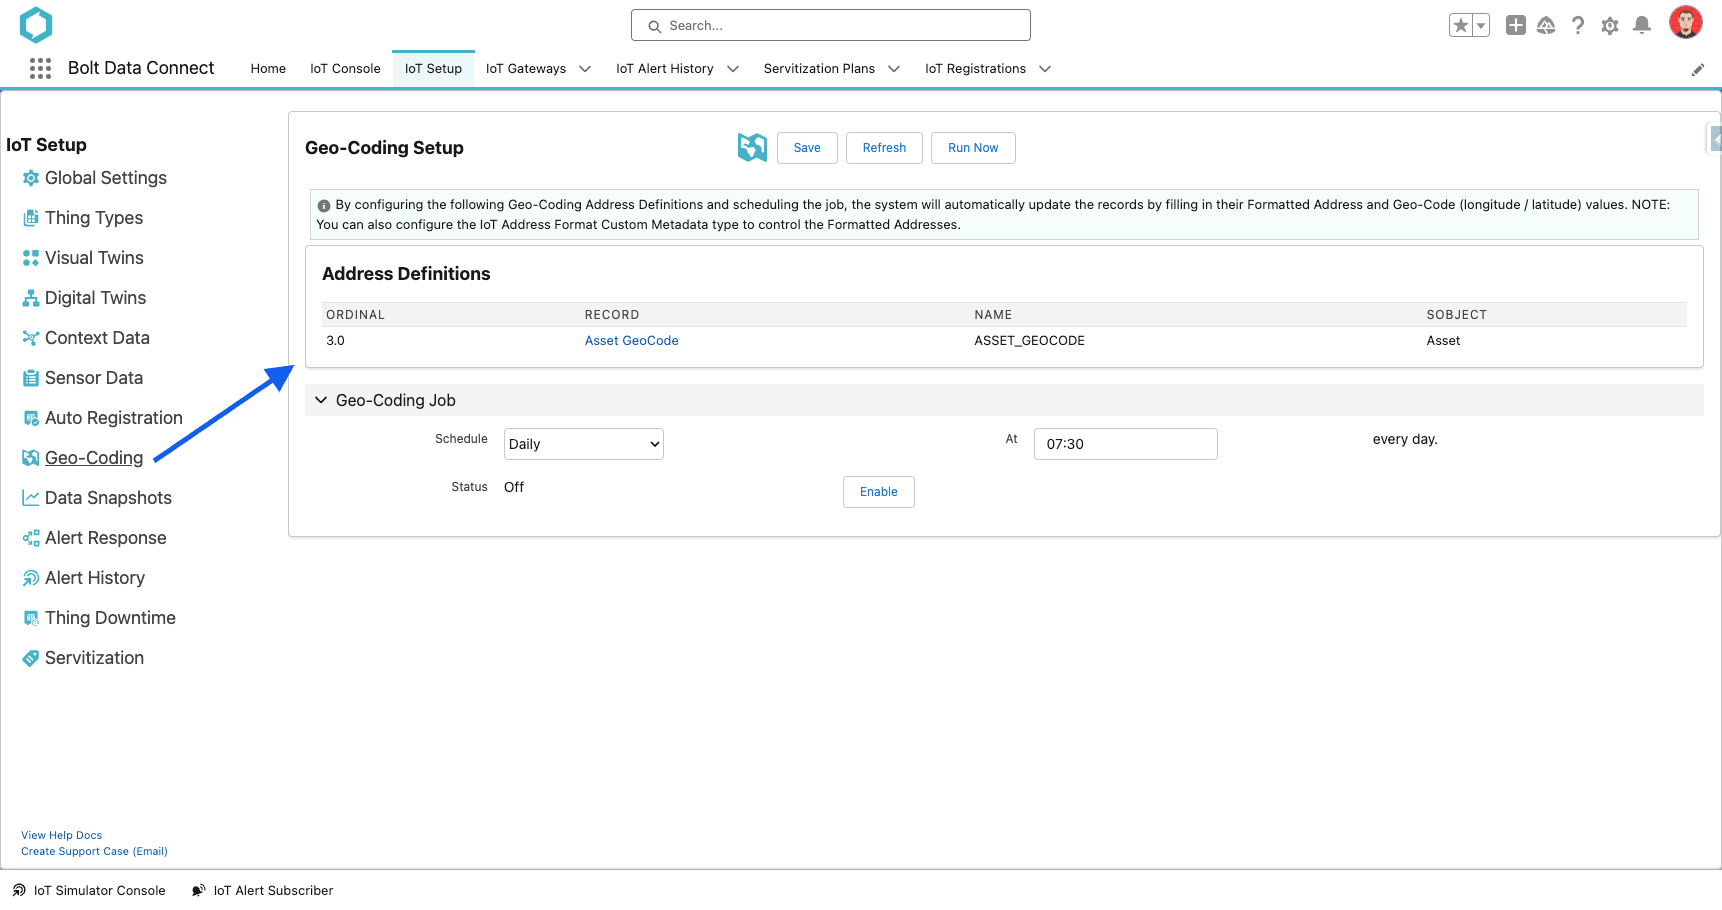This screenshot has height=910, width=1722.
Task: Open the setup gear icon
Action: point(1610,26)
